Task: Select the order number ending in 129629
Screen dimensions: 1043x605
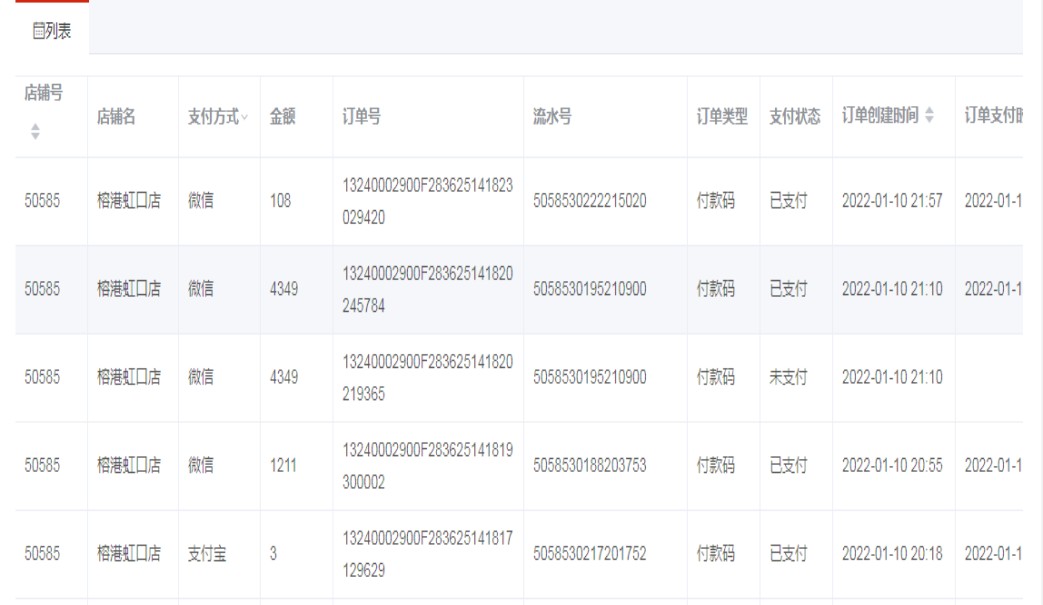Action: [427, 554]
